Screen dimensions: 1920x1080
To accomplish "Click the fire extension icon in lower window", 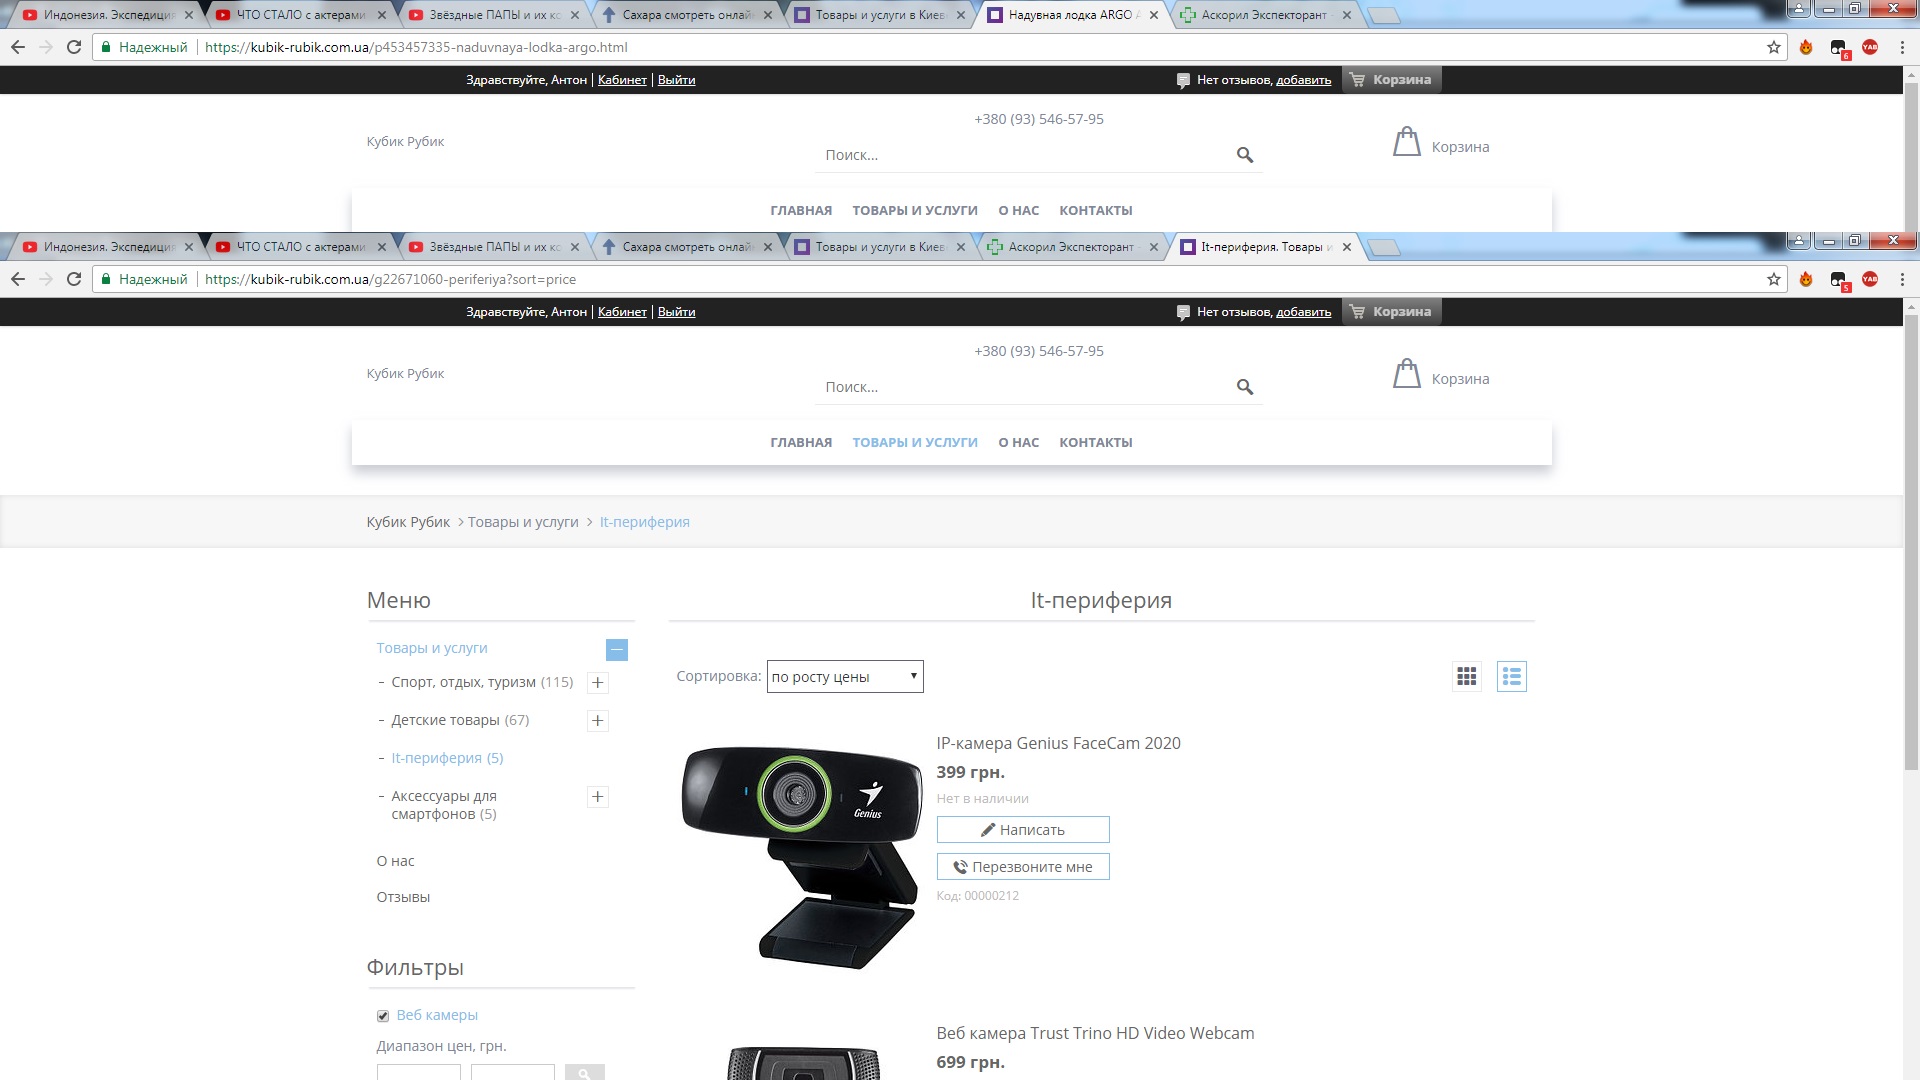I will coord(1806,279).
